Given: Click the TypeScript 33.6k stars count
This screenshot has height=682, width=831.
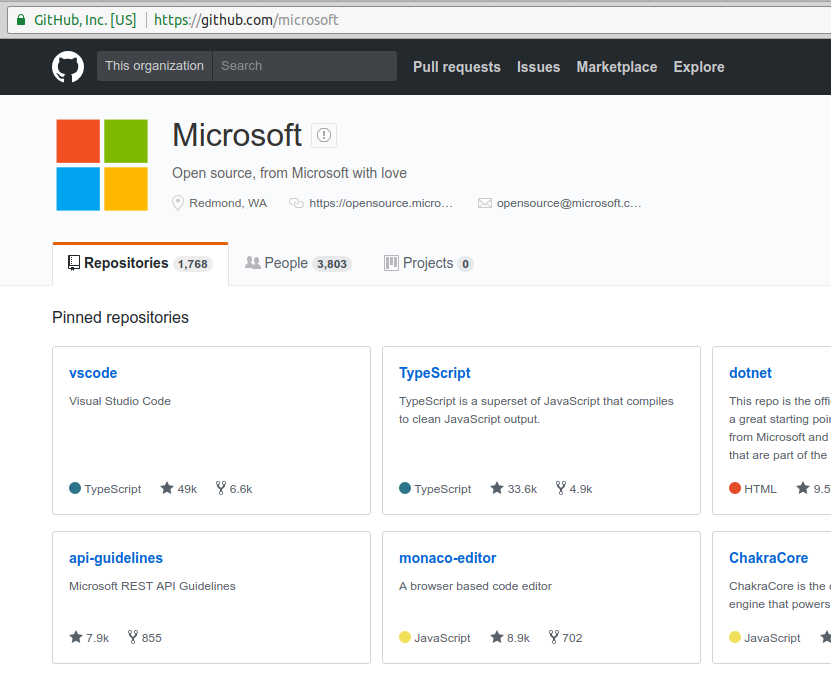Looking at the screenshot, I should [x=522, y=489].
